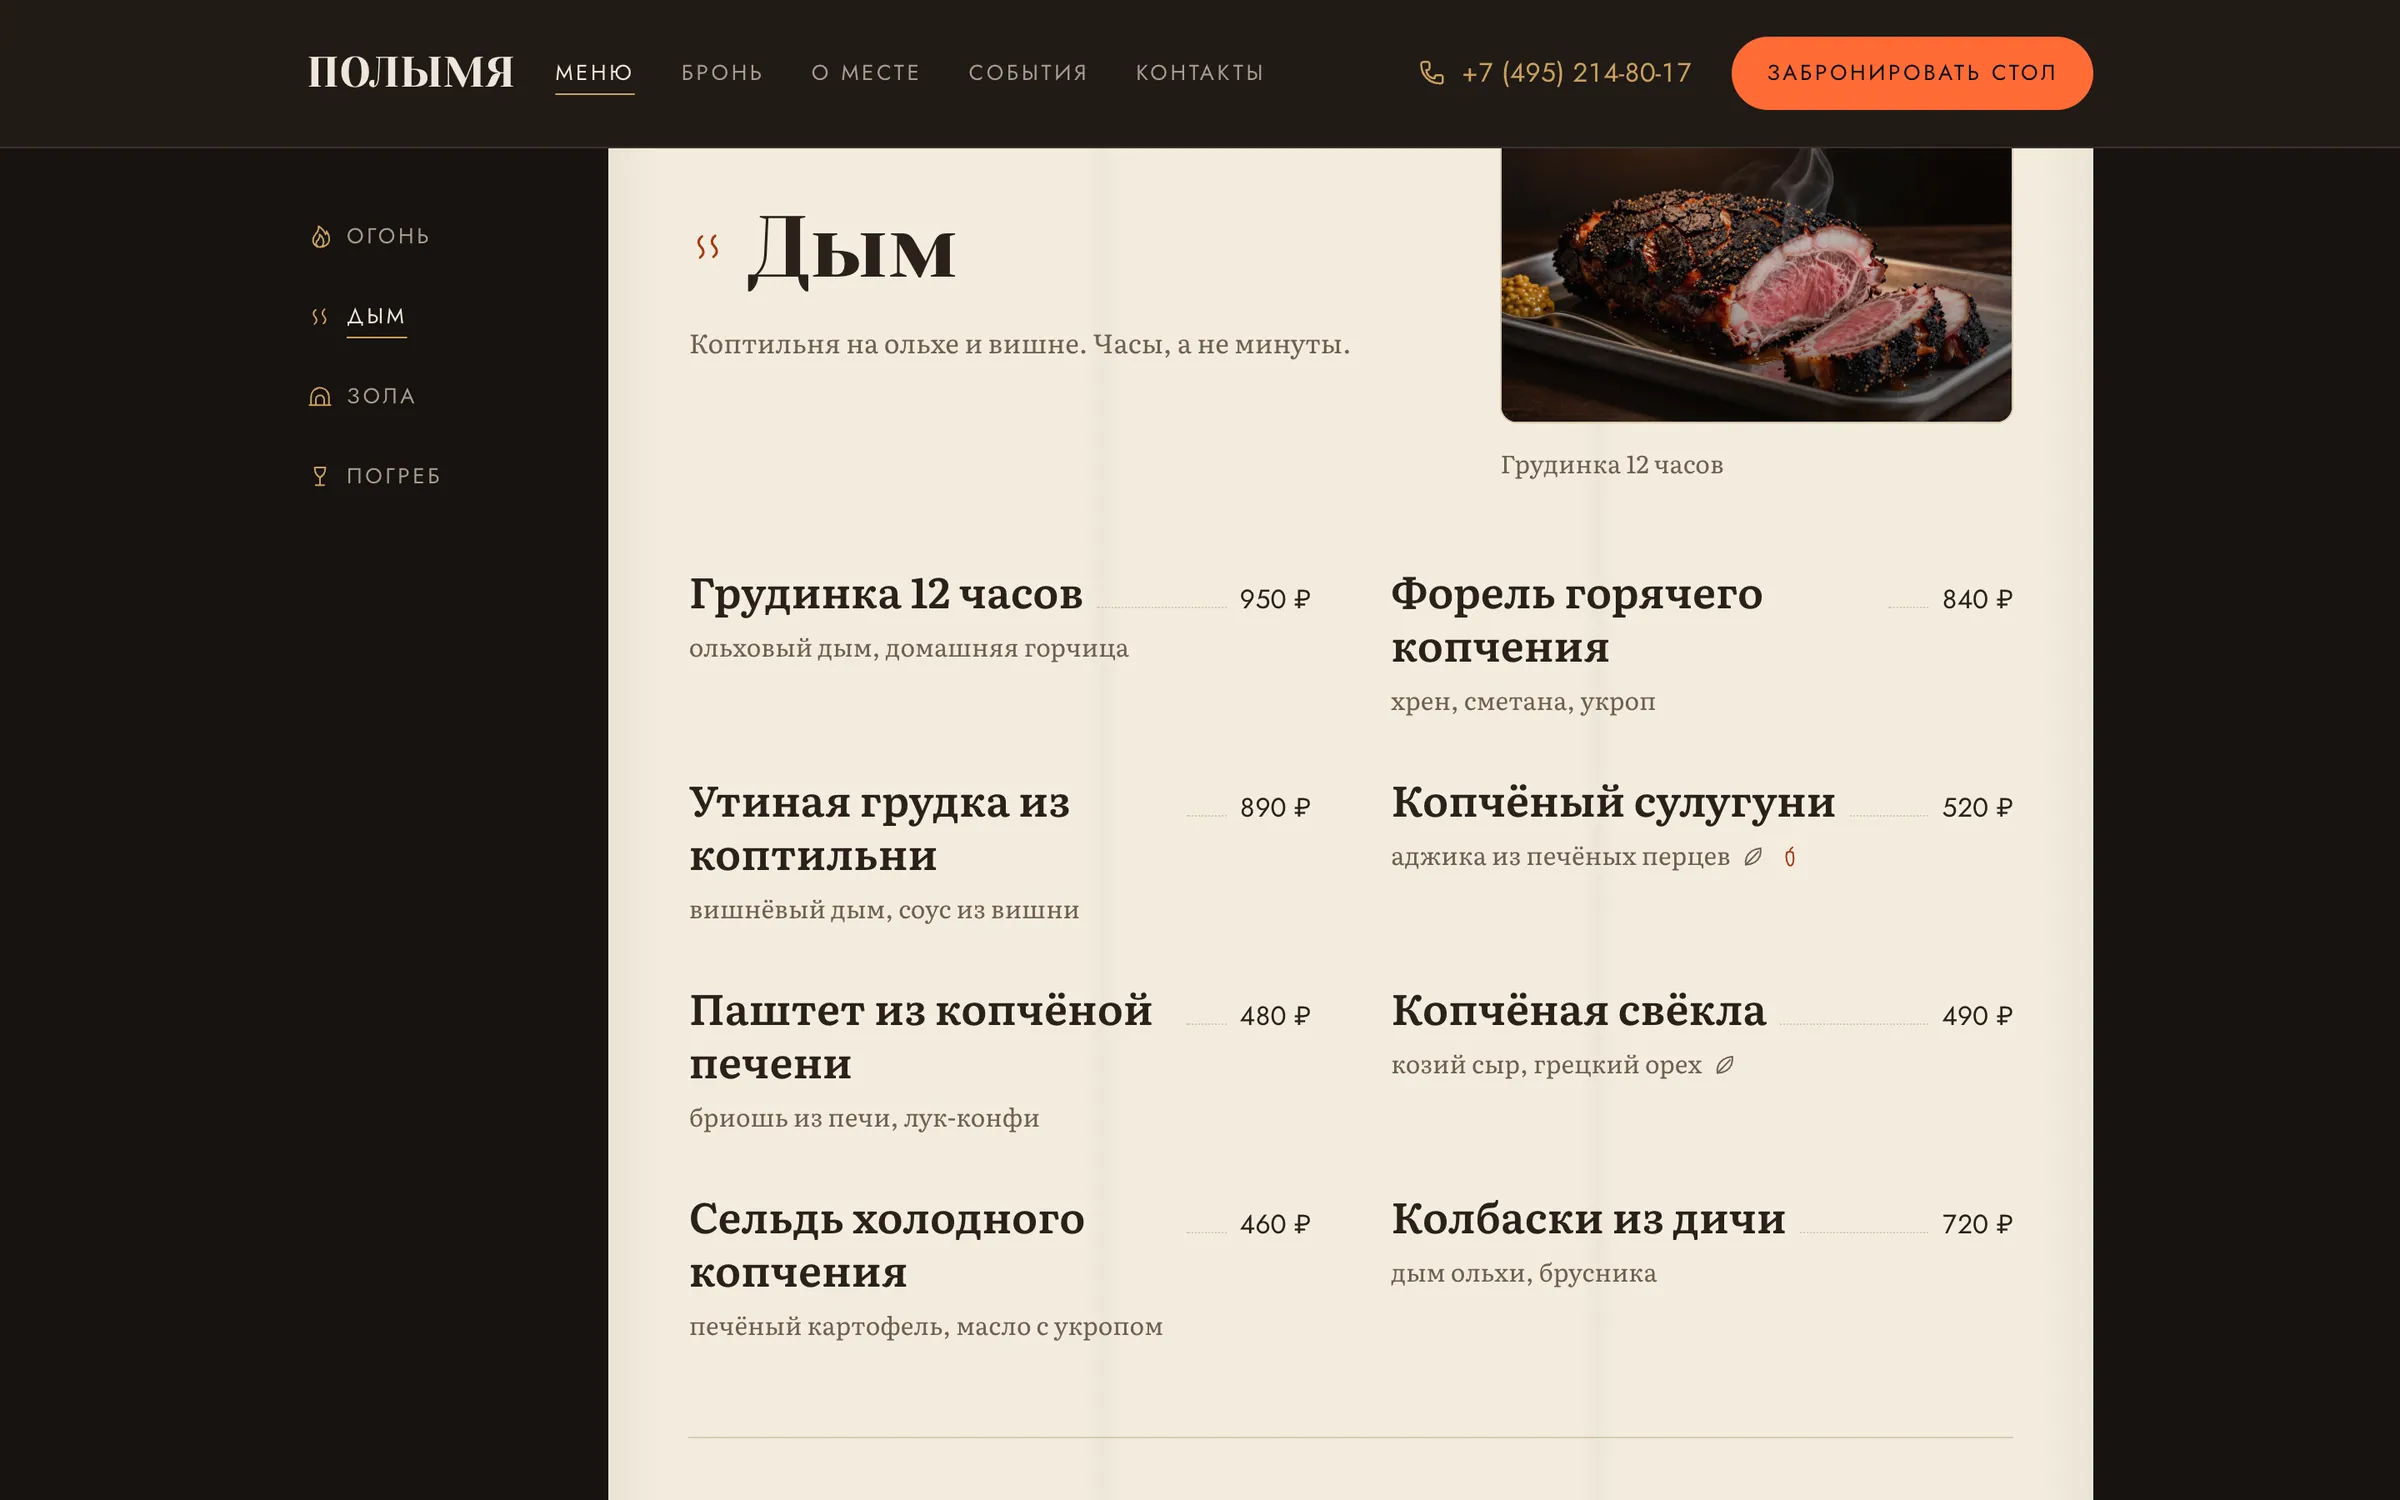The image size is (2400, 1500).
Task: Select the Форель горячего копчения dish
Action: [x=1577, y=621]
